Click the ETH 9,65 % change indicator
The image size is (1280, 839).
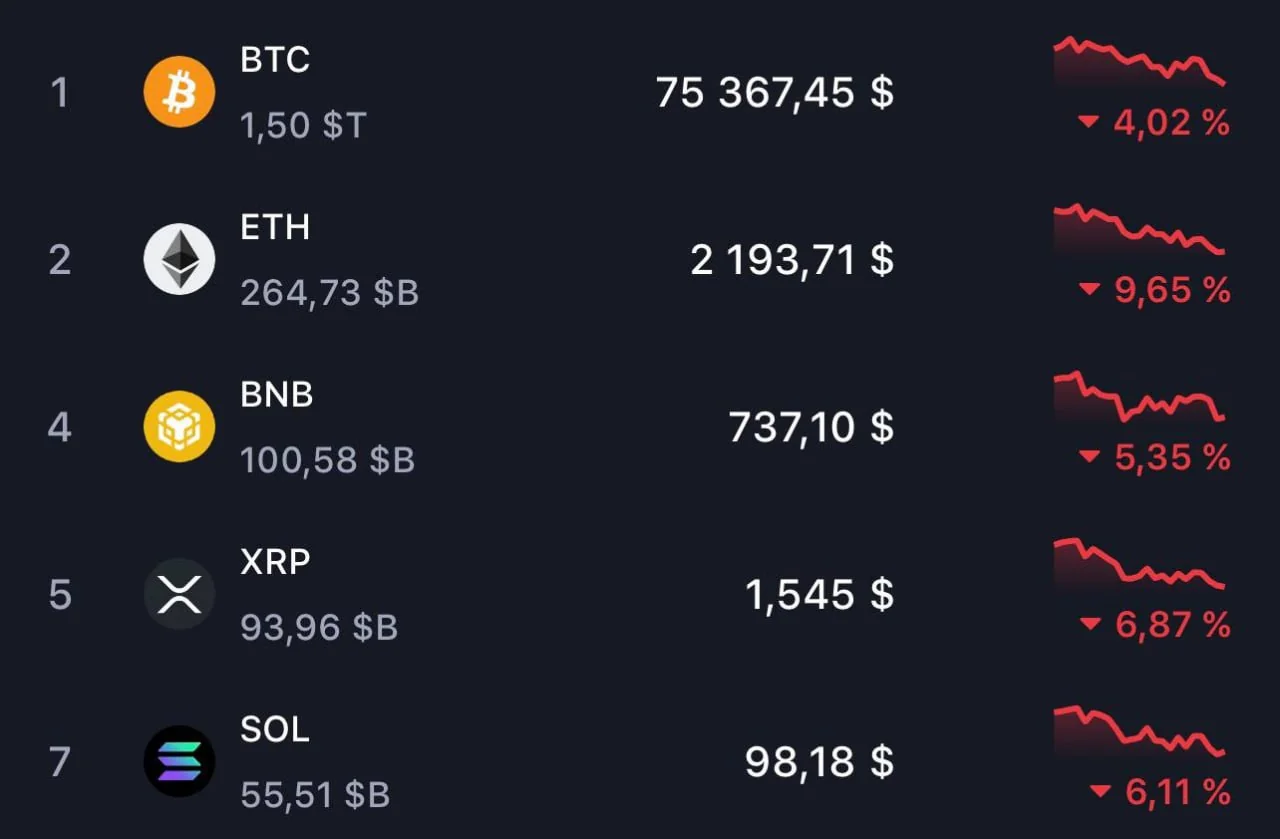[1155, 291]
